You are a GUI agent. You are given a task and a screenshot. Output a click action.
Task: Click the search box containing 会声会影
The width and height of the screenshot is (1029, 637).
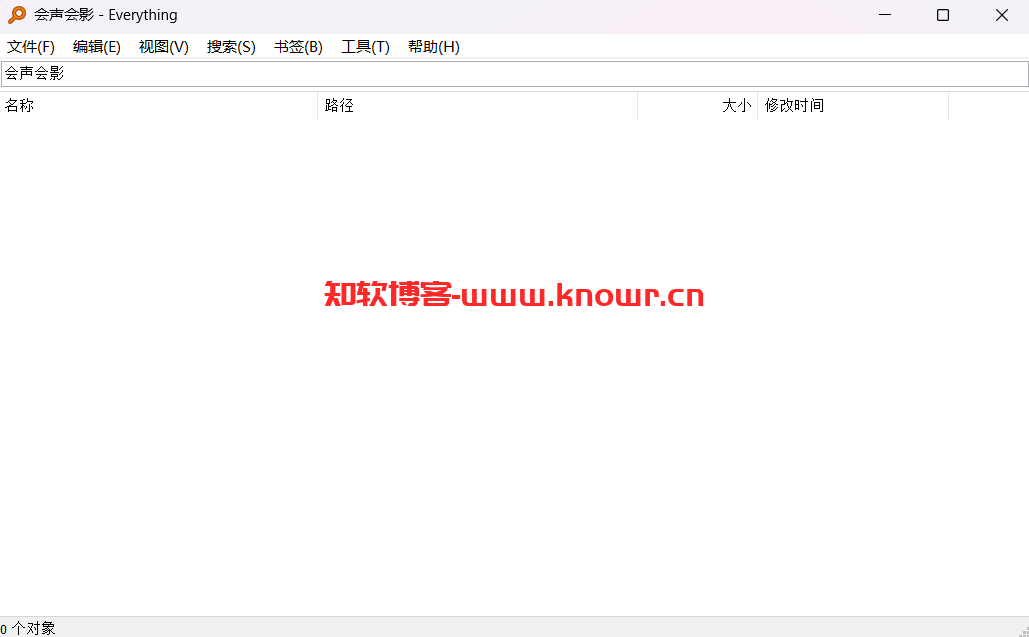tap(514, 73)
